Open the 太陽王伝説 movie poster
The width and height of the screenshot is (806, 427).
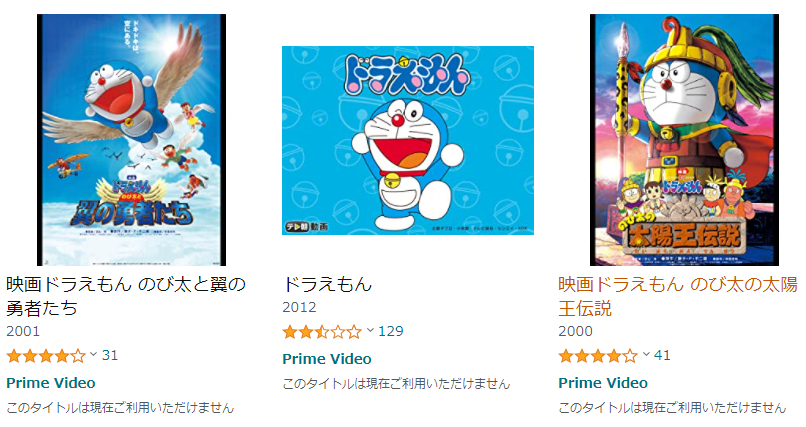click(x=684, y=140)
